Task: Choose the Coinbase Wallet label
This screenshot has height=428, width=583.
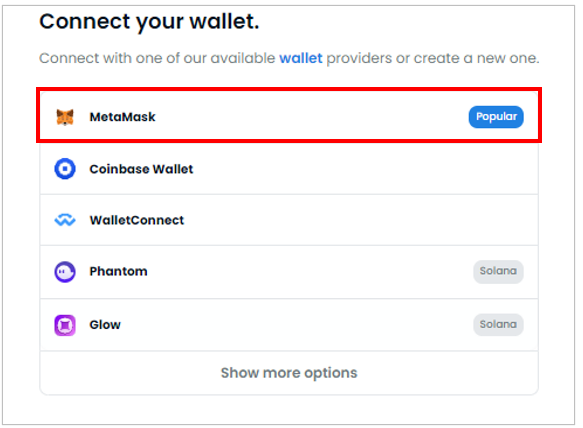Action: [x=141, y=169]
